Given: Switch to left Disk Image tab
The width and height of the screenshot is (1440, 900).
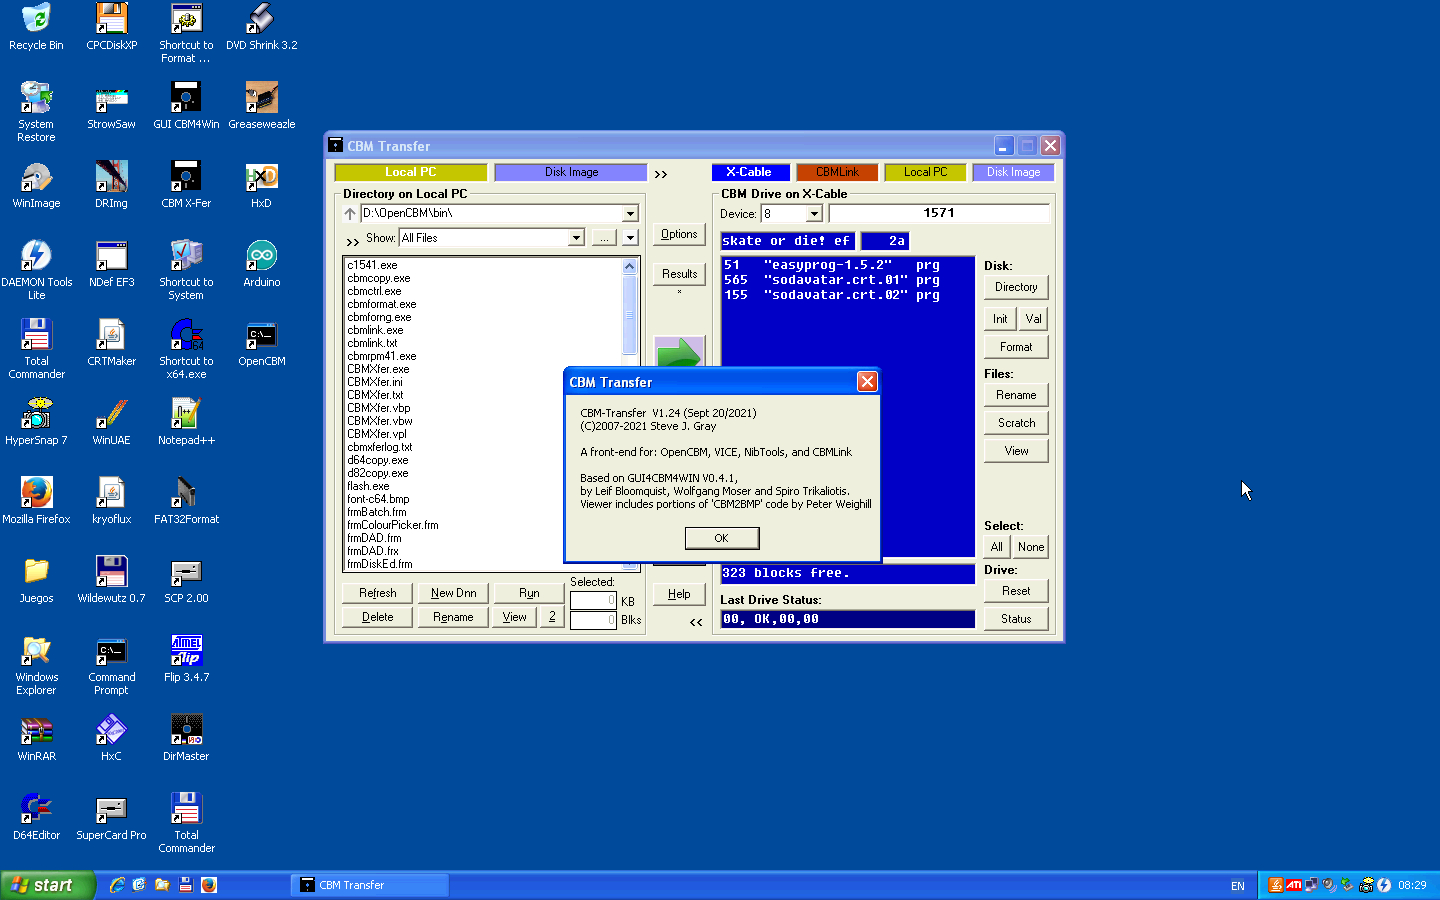Looking at the screenshot, I should [572, 172].
